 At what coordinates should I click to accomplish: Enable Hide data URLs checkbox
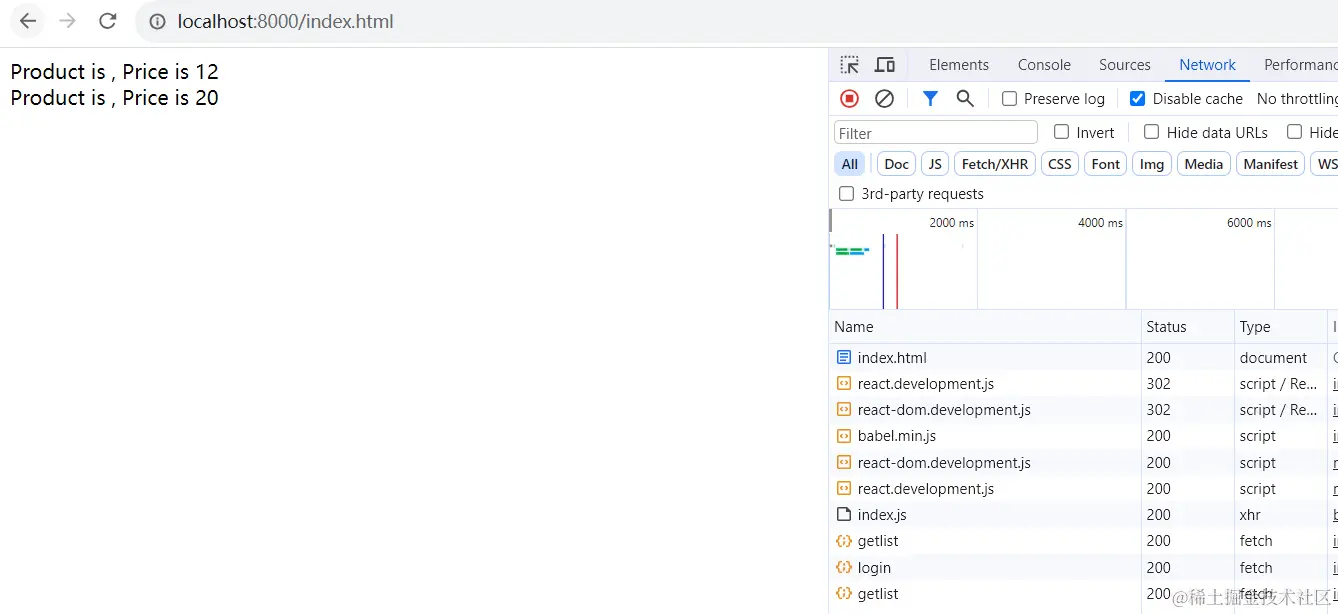click(1151, 132)
